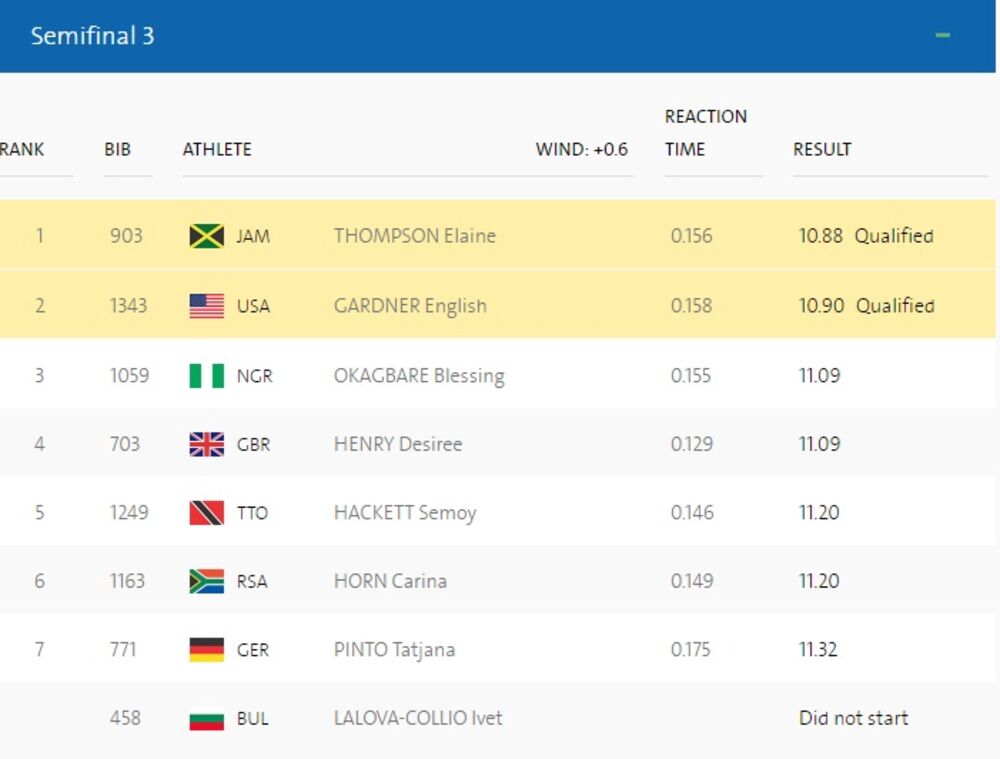The image size is (1000, 759).
Task: Click the Trinidad and Tobago flag
Action: coord(206,513)
